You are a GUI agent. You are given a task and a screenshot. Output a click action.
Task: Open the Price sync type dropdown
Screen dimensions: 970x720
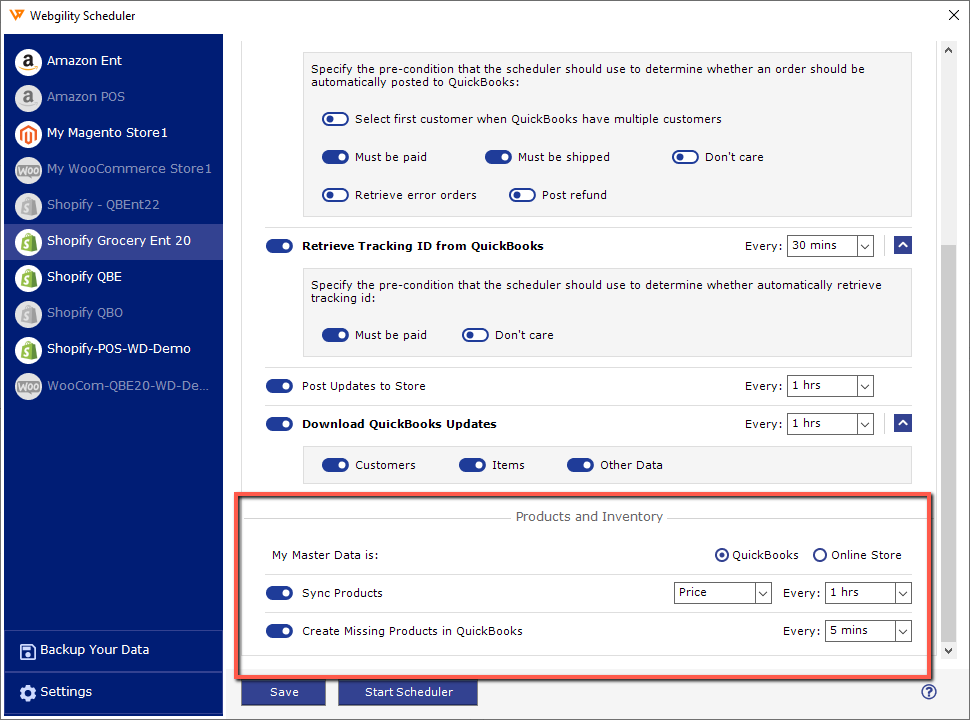(x=723, y=593)
